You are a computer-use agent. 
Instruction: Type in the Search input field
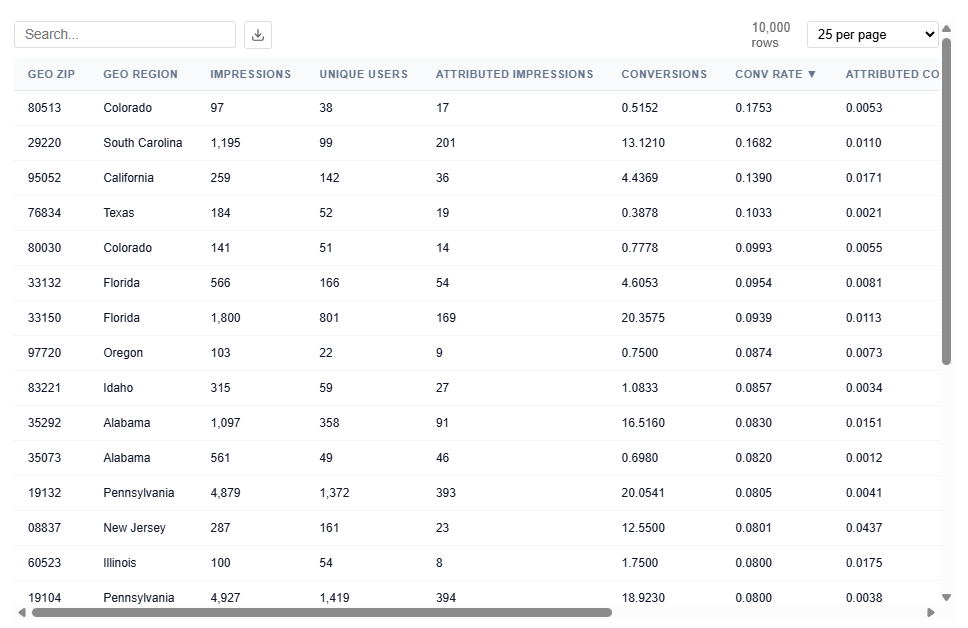coord(125,35)
